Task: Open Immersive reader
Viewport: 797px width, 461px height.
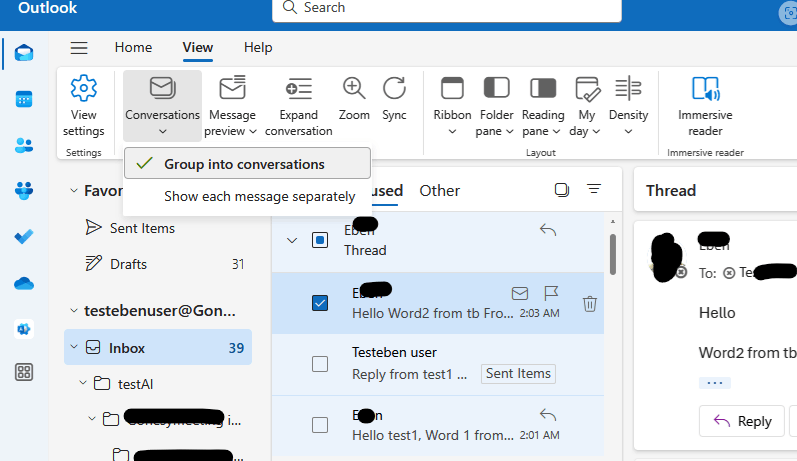Action: pos(705,106)
